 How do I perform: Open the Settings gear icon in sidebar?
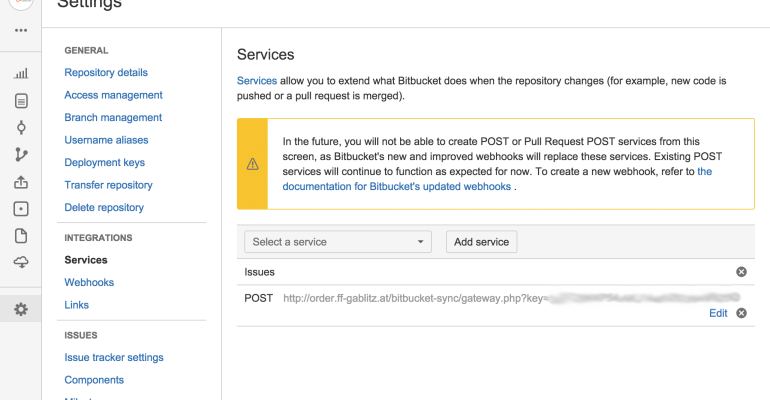coord(21,309)
